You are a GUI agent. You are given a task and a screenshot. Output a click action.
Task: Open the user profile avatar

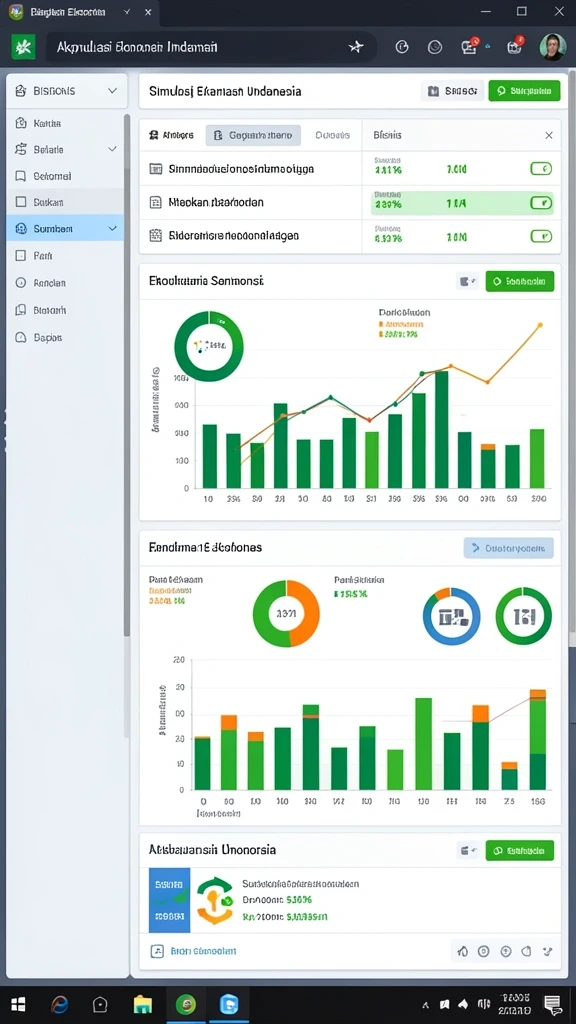[x=552, y=47]
